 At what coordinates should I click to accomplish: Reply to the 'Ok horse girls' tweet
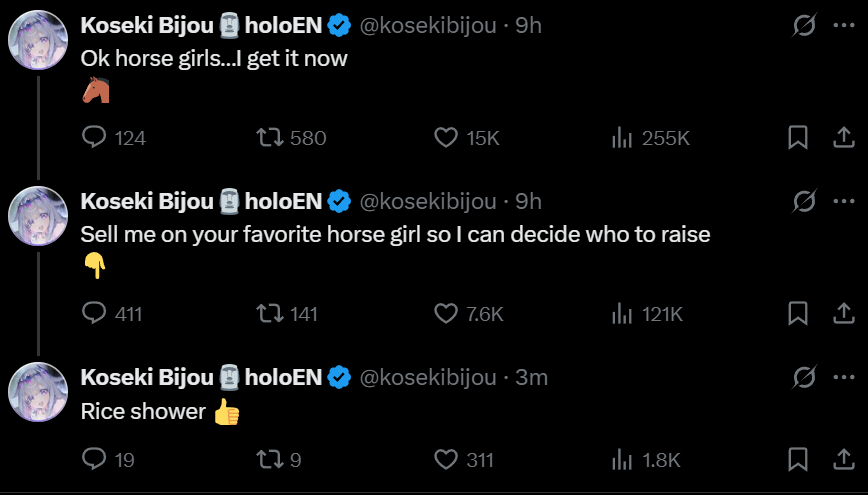point(93,138)
